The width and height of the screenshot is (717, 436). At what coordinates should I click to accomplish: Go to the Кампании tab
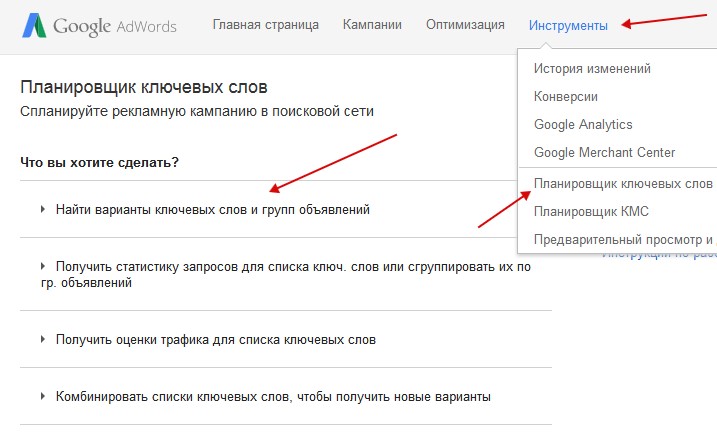point(372,25)
